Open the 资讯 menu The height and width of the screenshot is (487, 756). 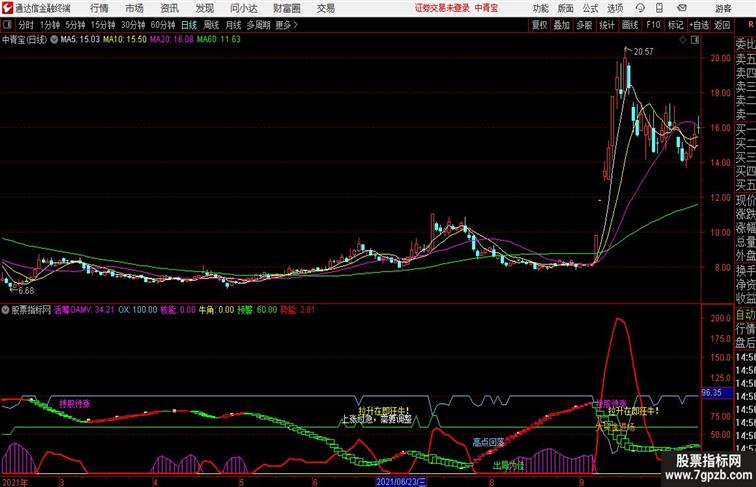[169, 8]
